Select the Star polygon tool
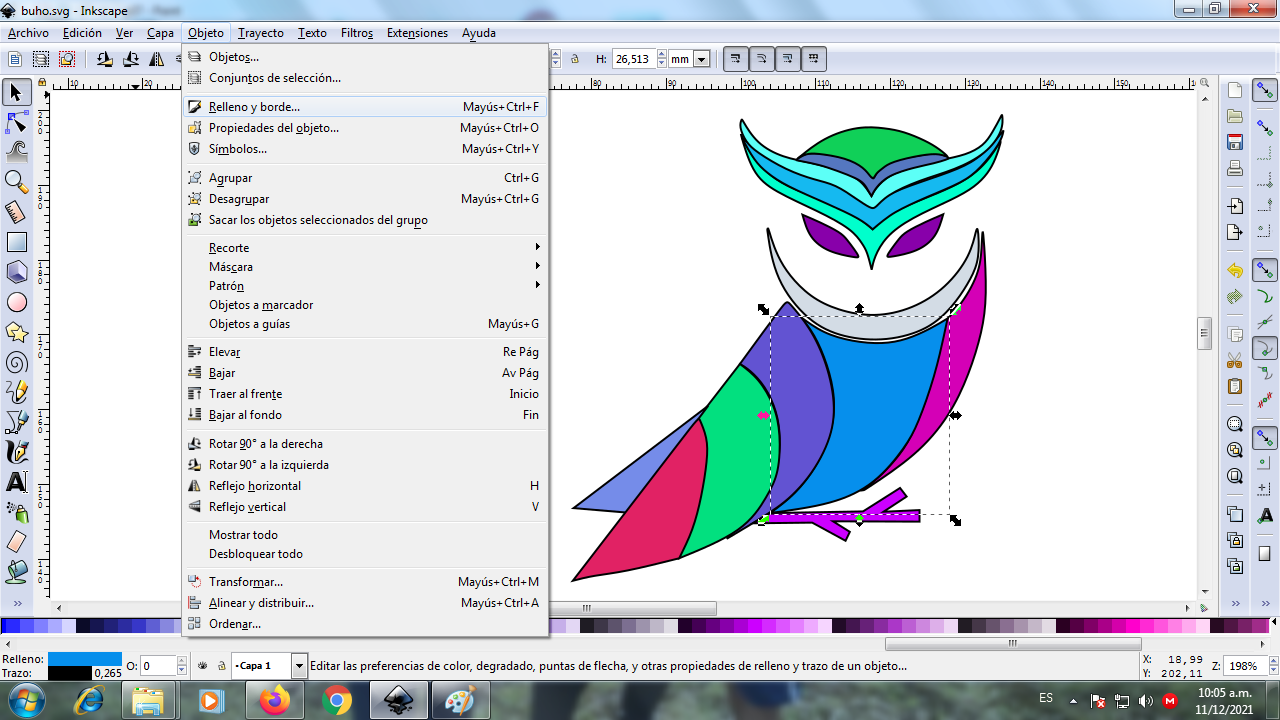The image size is (1280, 720). (16, 332)
